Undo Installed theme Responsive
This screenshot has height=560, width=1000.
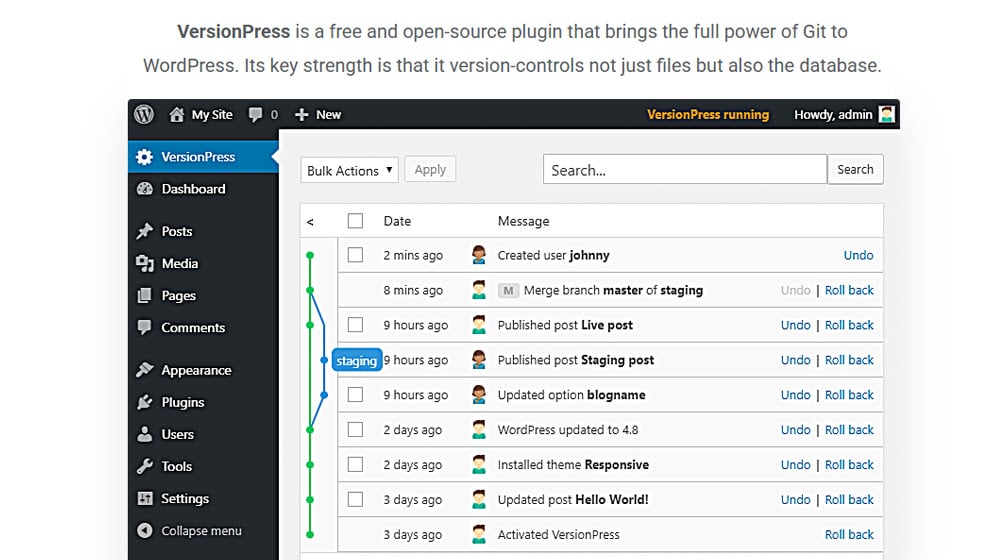coord(795,464)
